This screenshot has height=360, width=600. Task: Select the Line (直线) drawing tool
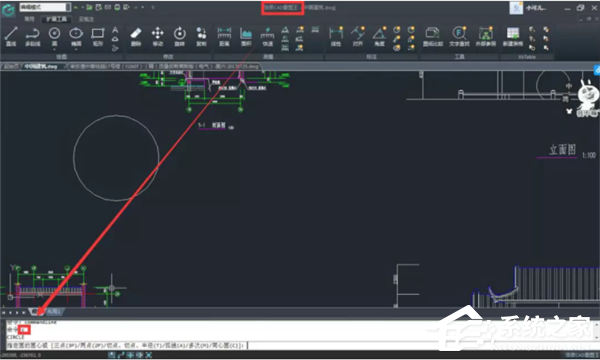[11, 37]
